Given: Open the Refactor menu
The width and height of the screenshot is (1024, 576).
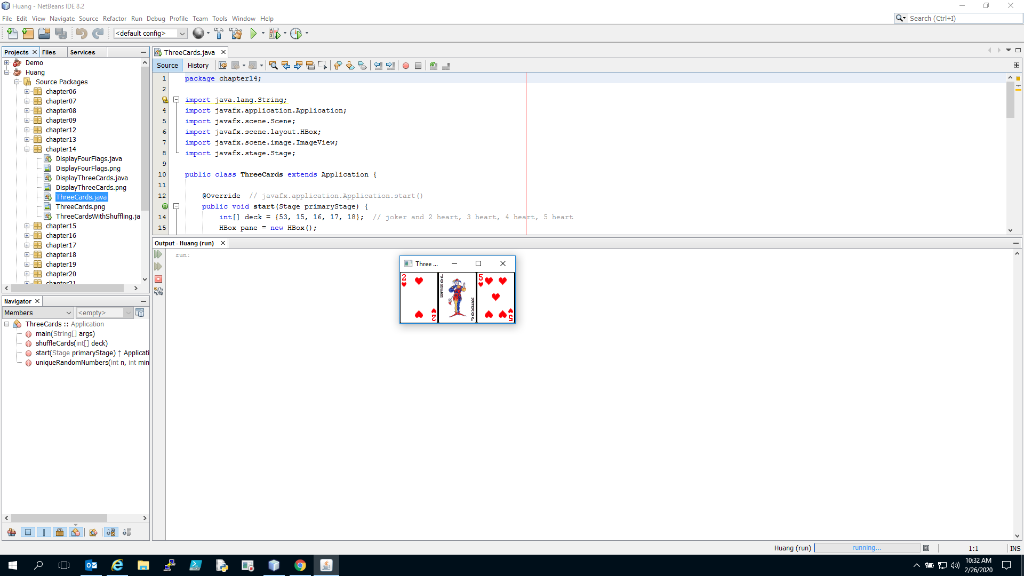Looking at the screenshot, I should pos(113,17).
